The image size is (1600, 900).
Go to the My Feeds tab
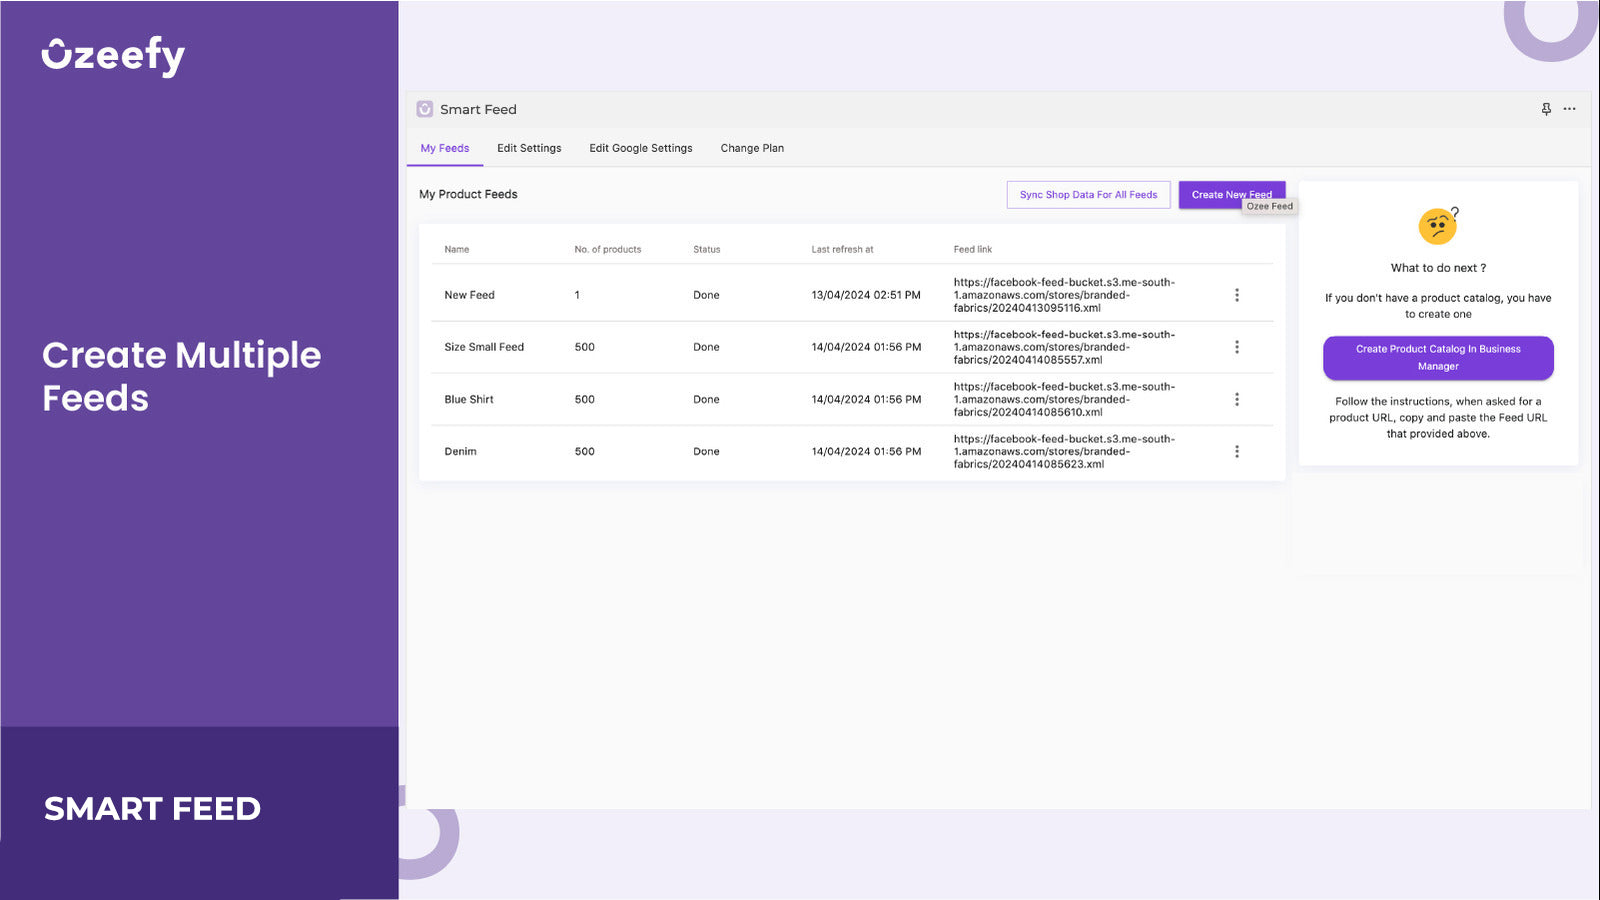[x=444, y=147]
